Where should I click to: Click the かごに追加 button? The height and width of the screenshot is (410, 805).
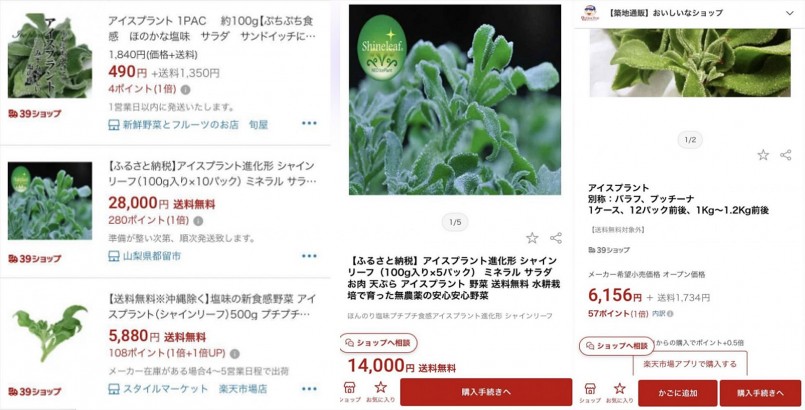coord(678,393)
